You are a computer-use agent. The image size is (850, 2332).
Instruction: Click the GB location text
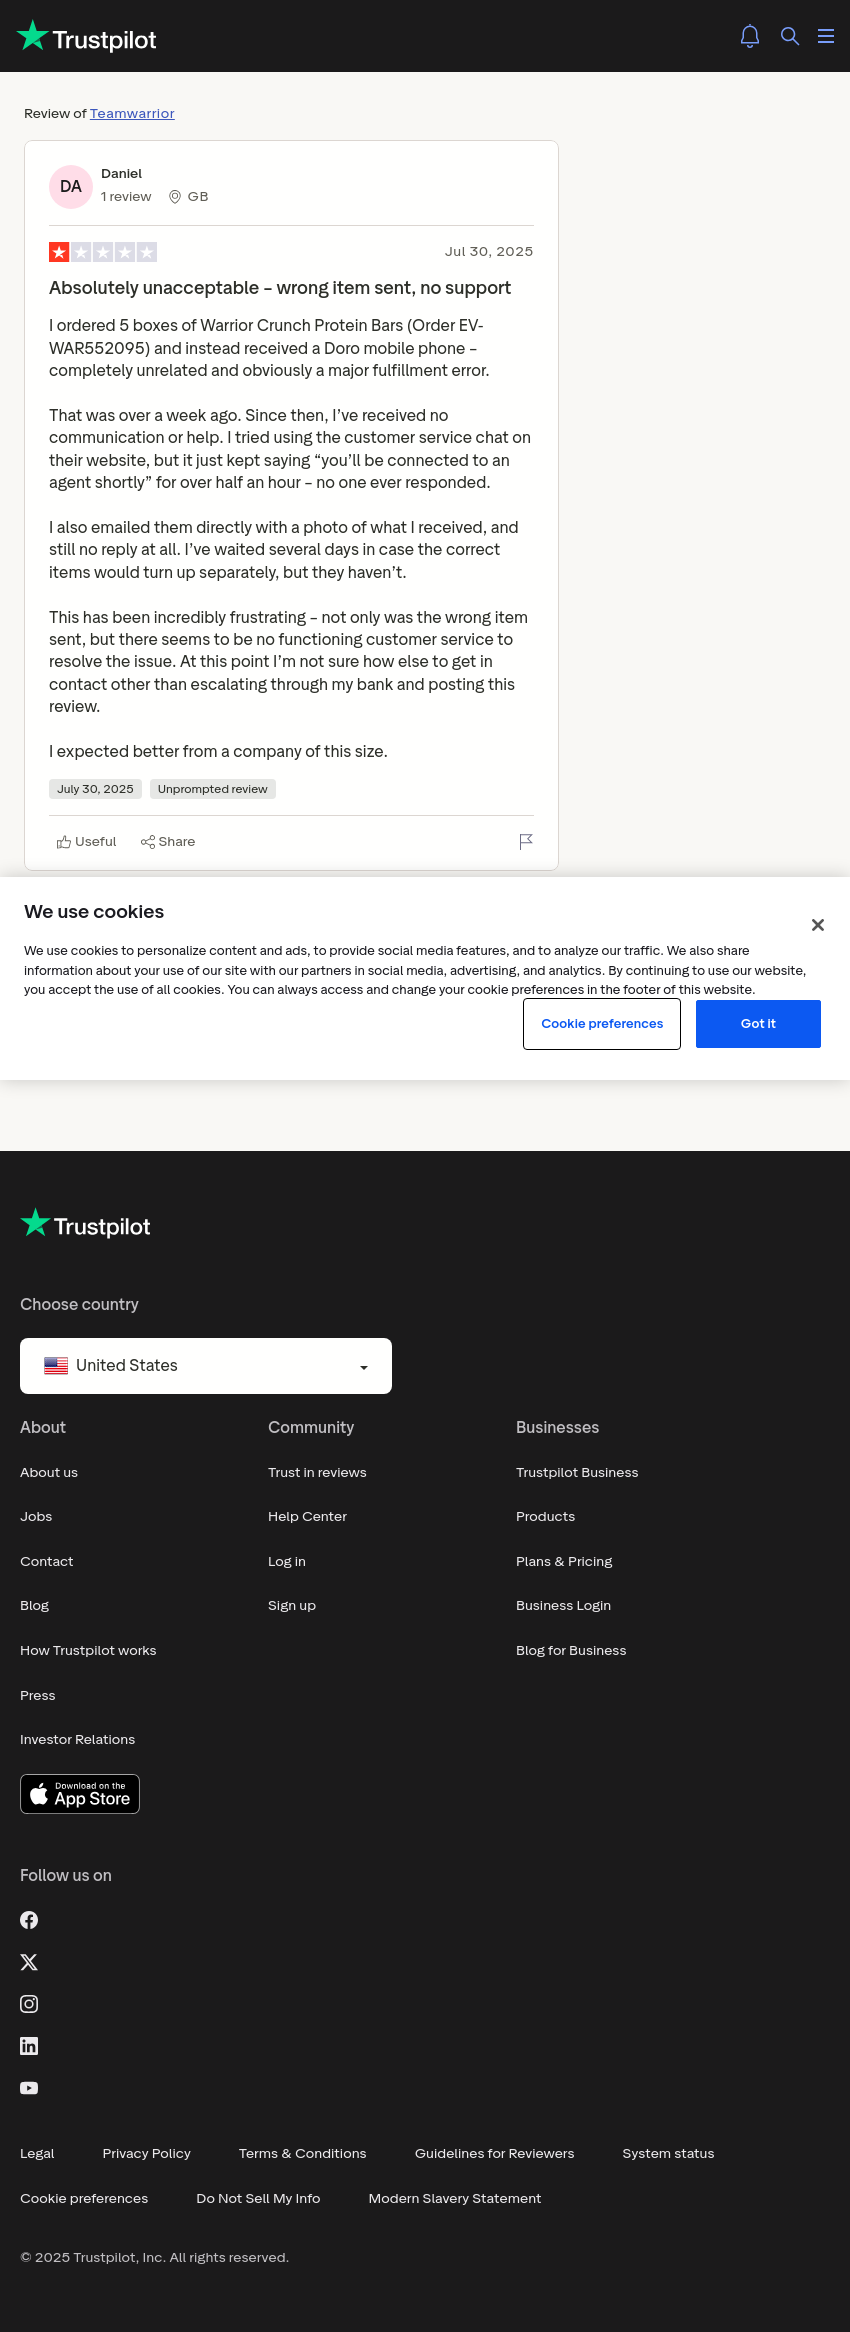click(x=198, y=197)
